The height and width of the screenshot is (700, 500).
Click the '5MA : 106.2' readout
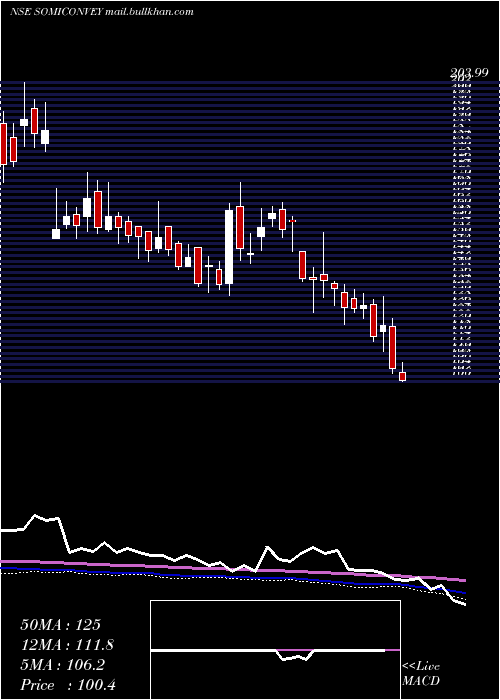tap(62, 665)
